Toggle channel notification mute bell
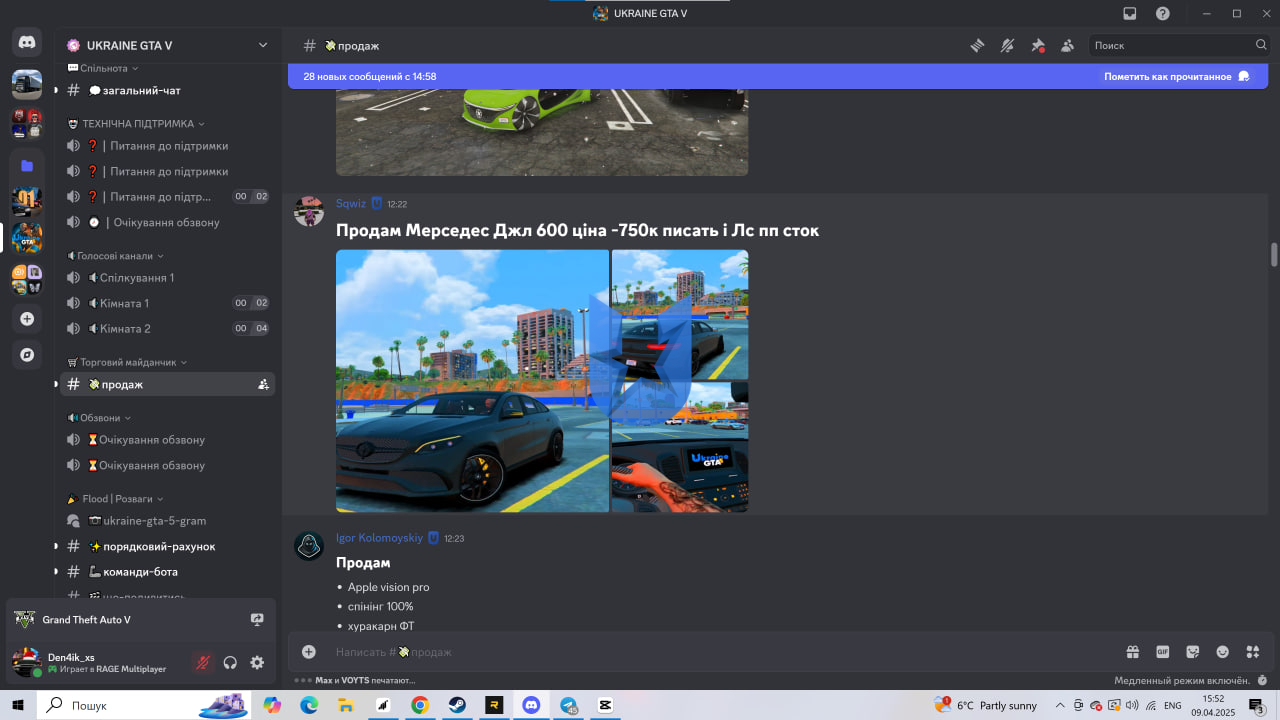This screenshot has width=1280, height=720. [1007, 46]
